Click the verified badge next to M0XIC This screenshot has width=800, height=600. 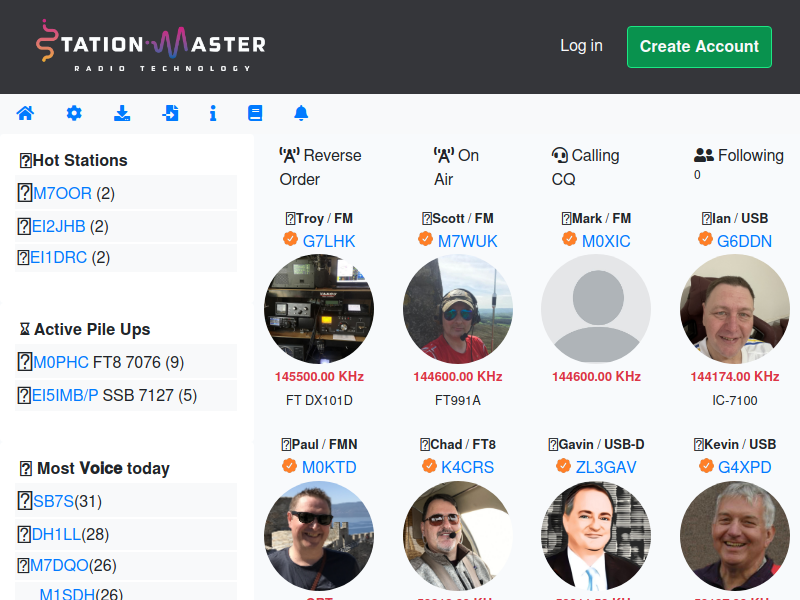pyautogui.click(x=569, y=238)
